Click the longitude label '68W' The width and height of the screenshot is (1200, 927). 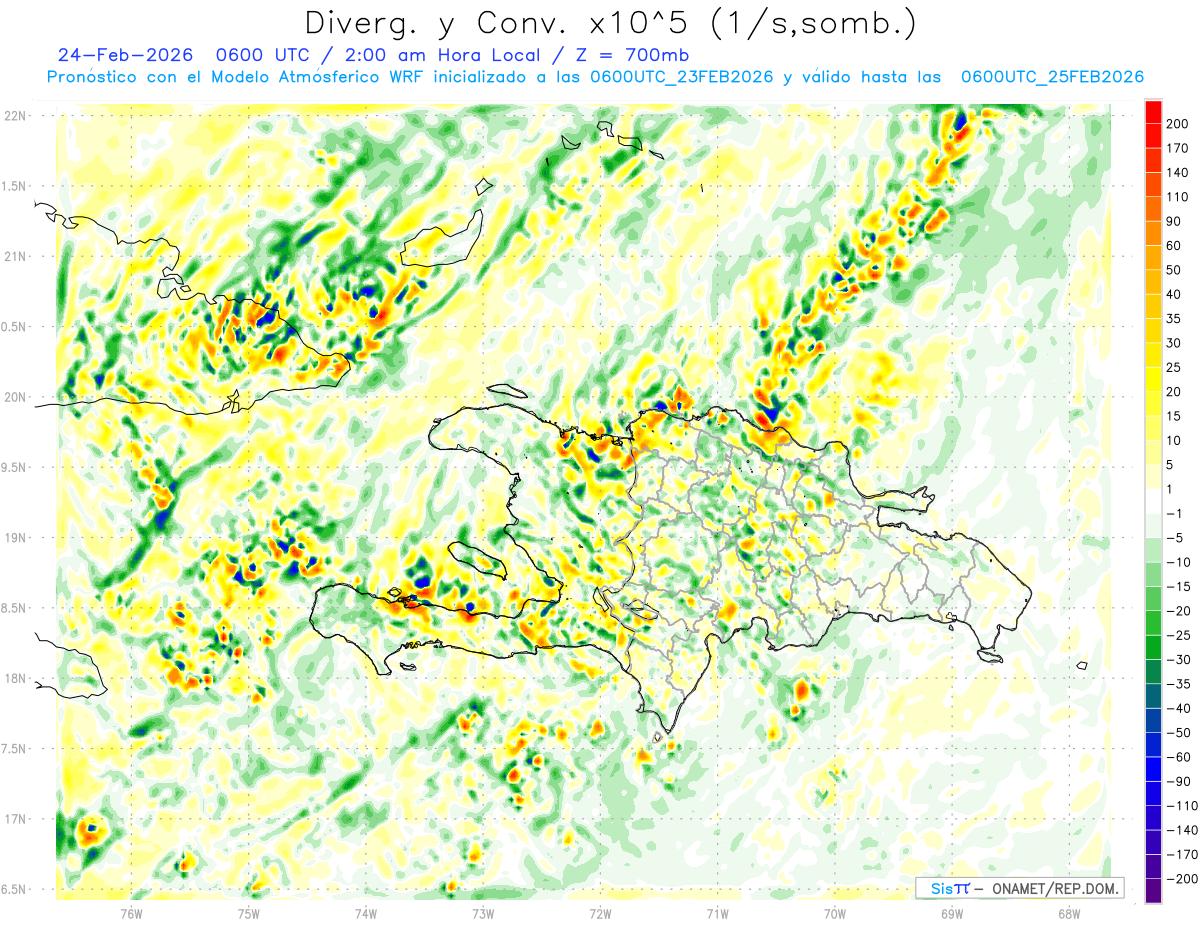(1069, 912)
